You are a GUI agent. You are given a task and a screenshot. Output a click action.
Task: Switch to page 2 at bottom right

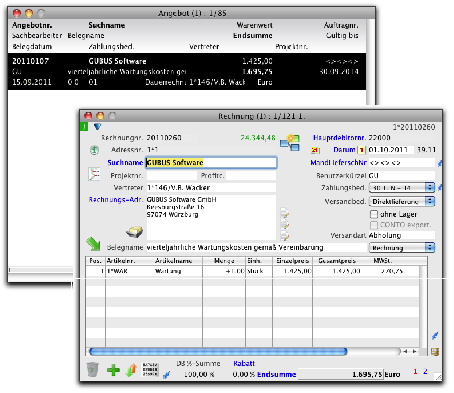pos(425,371)
